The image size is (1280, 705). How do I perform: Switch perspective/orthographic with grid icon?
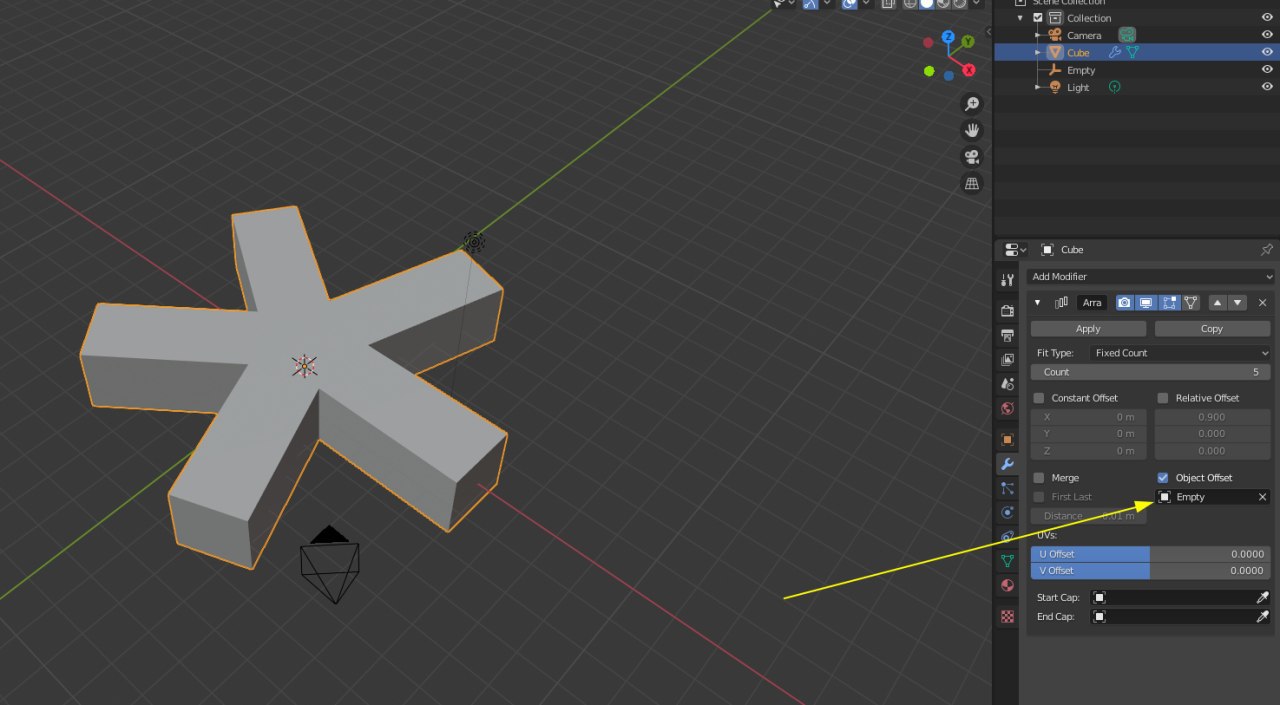[971, 184]
